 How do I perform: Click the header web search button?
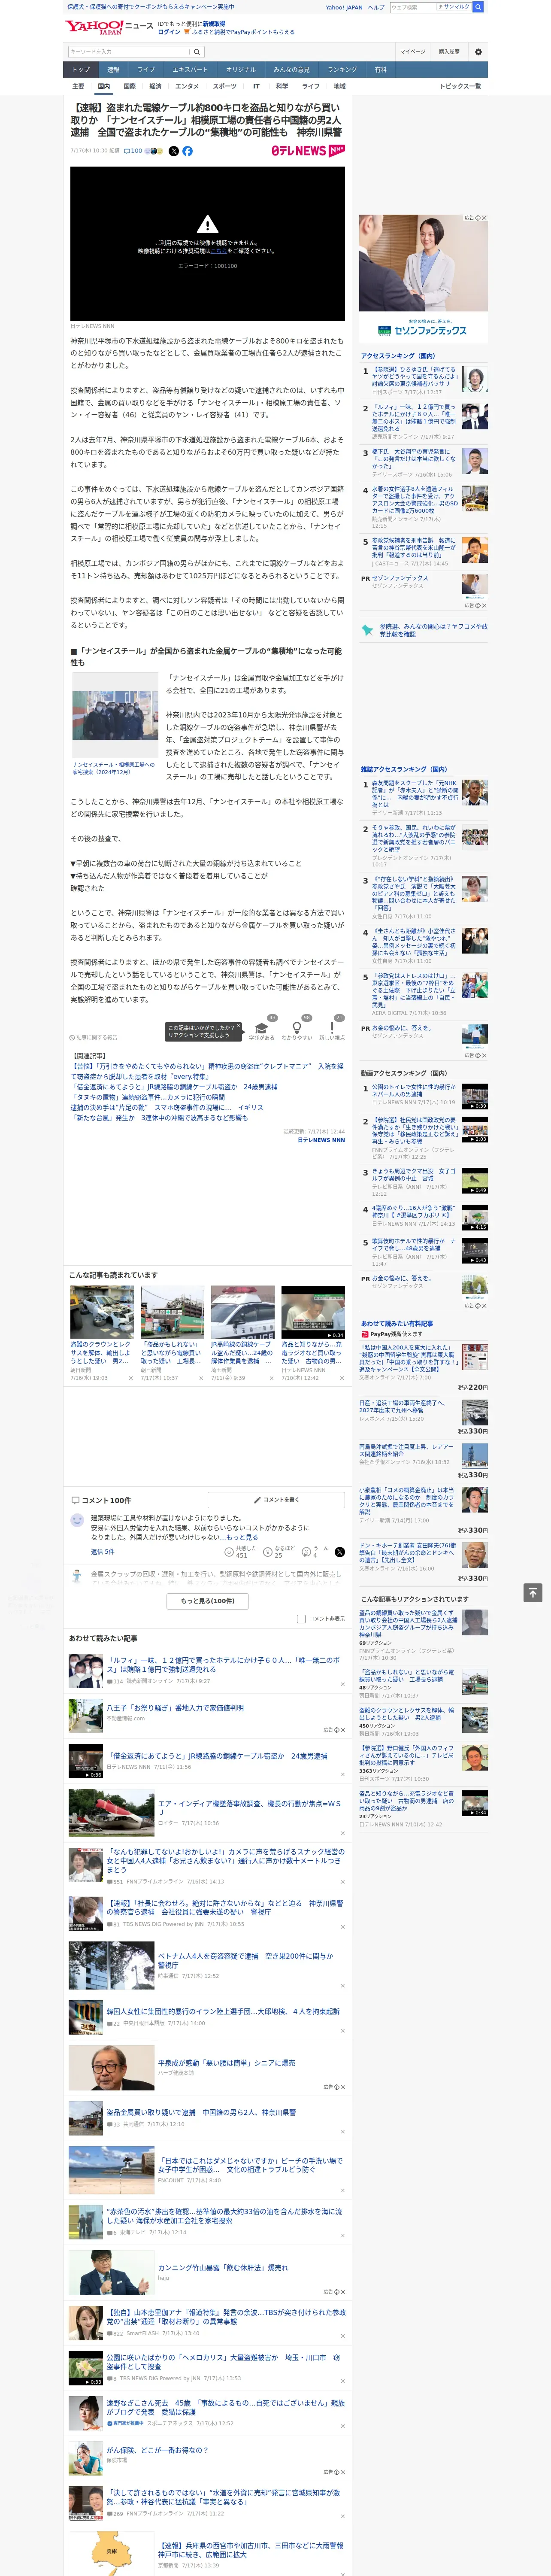coord(478,7)
